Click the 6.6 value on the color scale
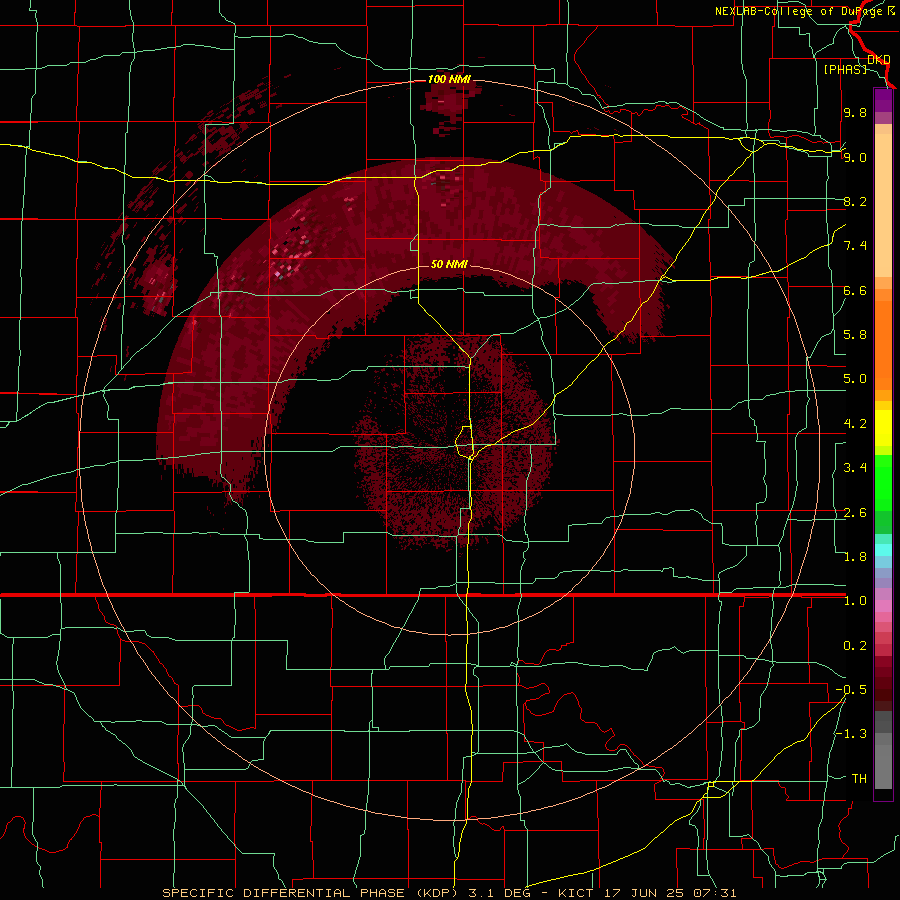The height and width of the screenshot is (900, 900). pos(855,290)
